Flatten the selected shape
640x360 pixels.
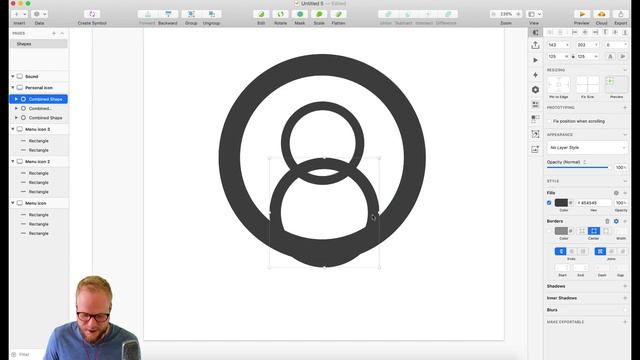(338, 14)
